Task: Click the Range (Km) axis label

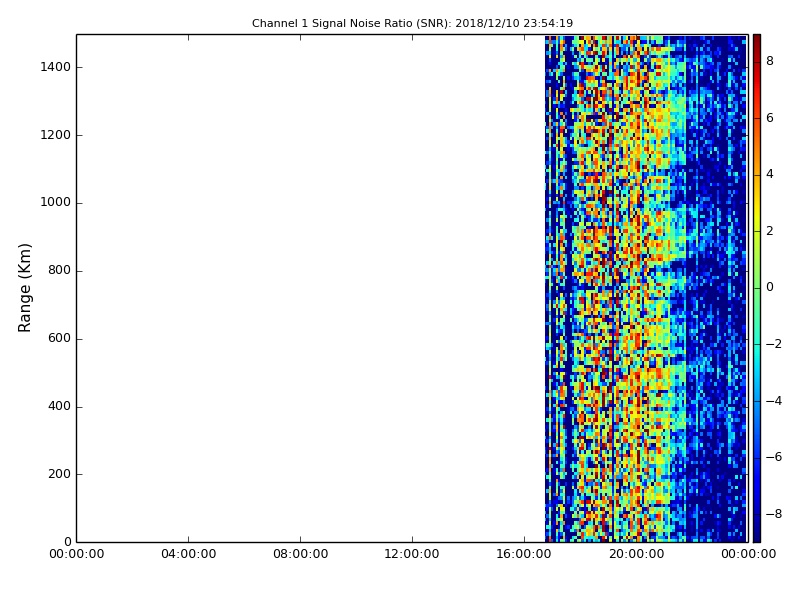Action: point(24,288)
